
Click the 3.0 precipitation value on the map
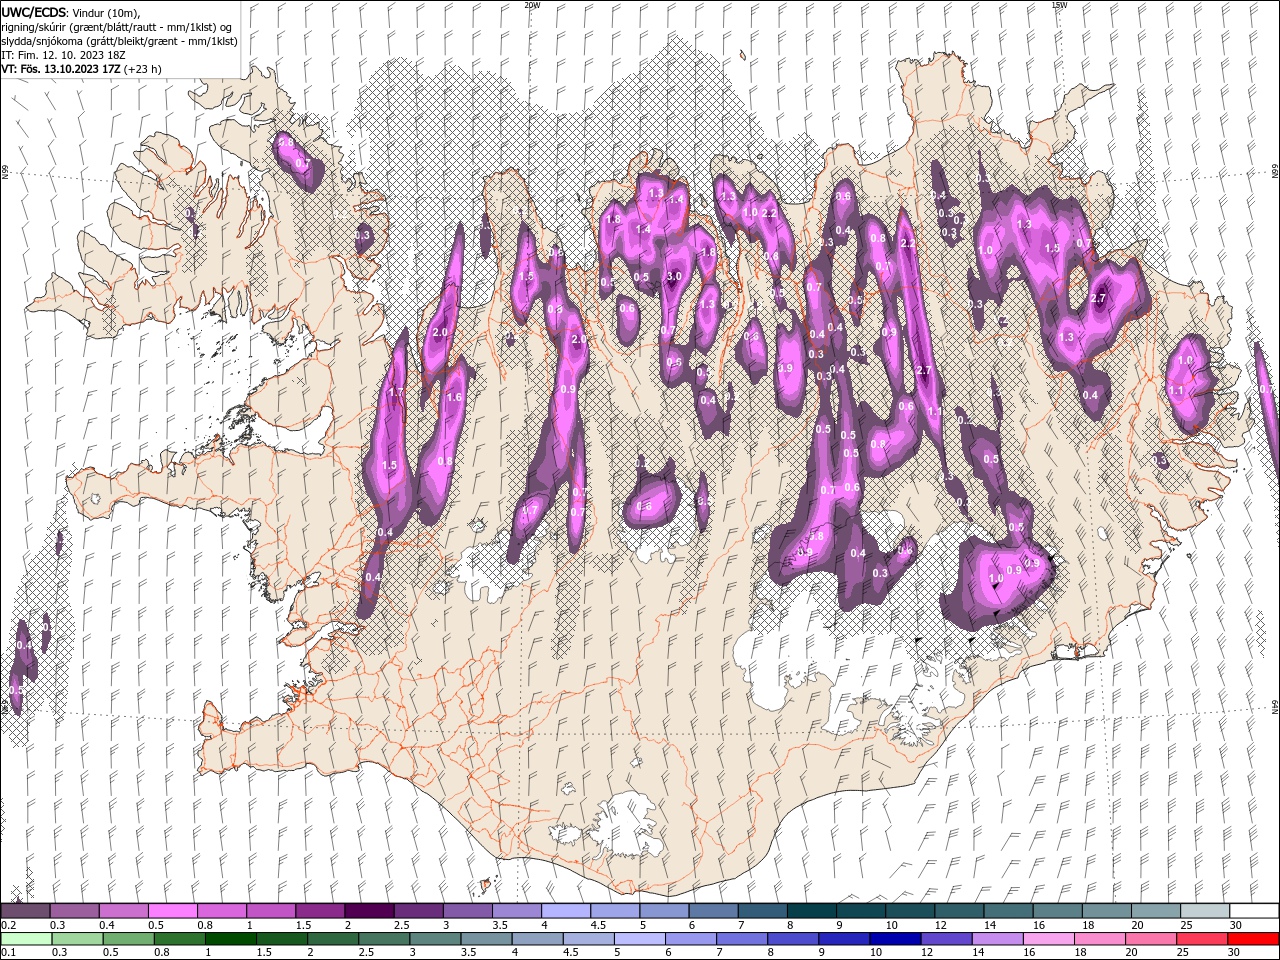[x=674, y=277]
